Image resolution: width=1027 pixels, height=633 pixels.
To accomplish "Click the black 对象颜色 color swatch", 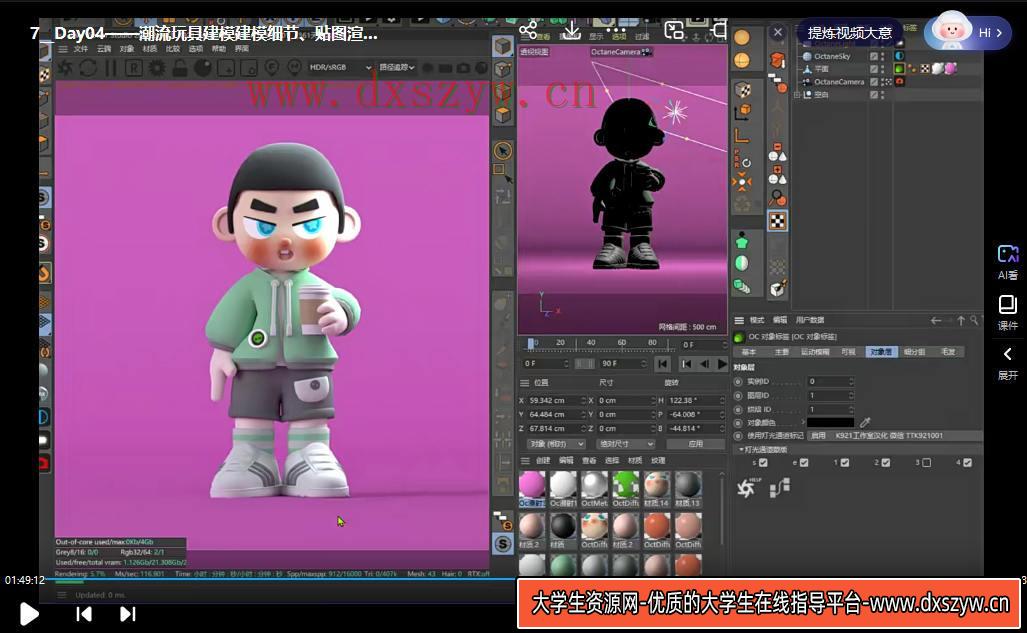I will coord(831,423).
